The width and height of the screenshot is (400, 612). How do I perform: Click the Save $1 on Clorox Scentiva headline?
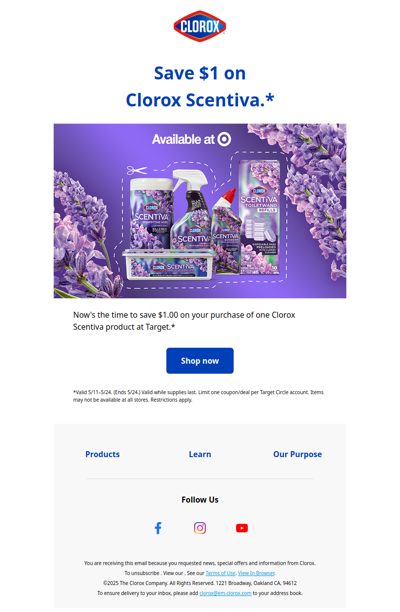(200, 86)
